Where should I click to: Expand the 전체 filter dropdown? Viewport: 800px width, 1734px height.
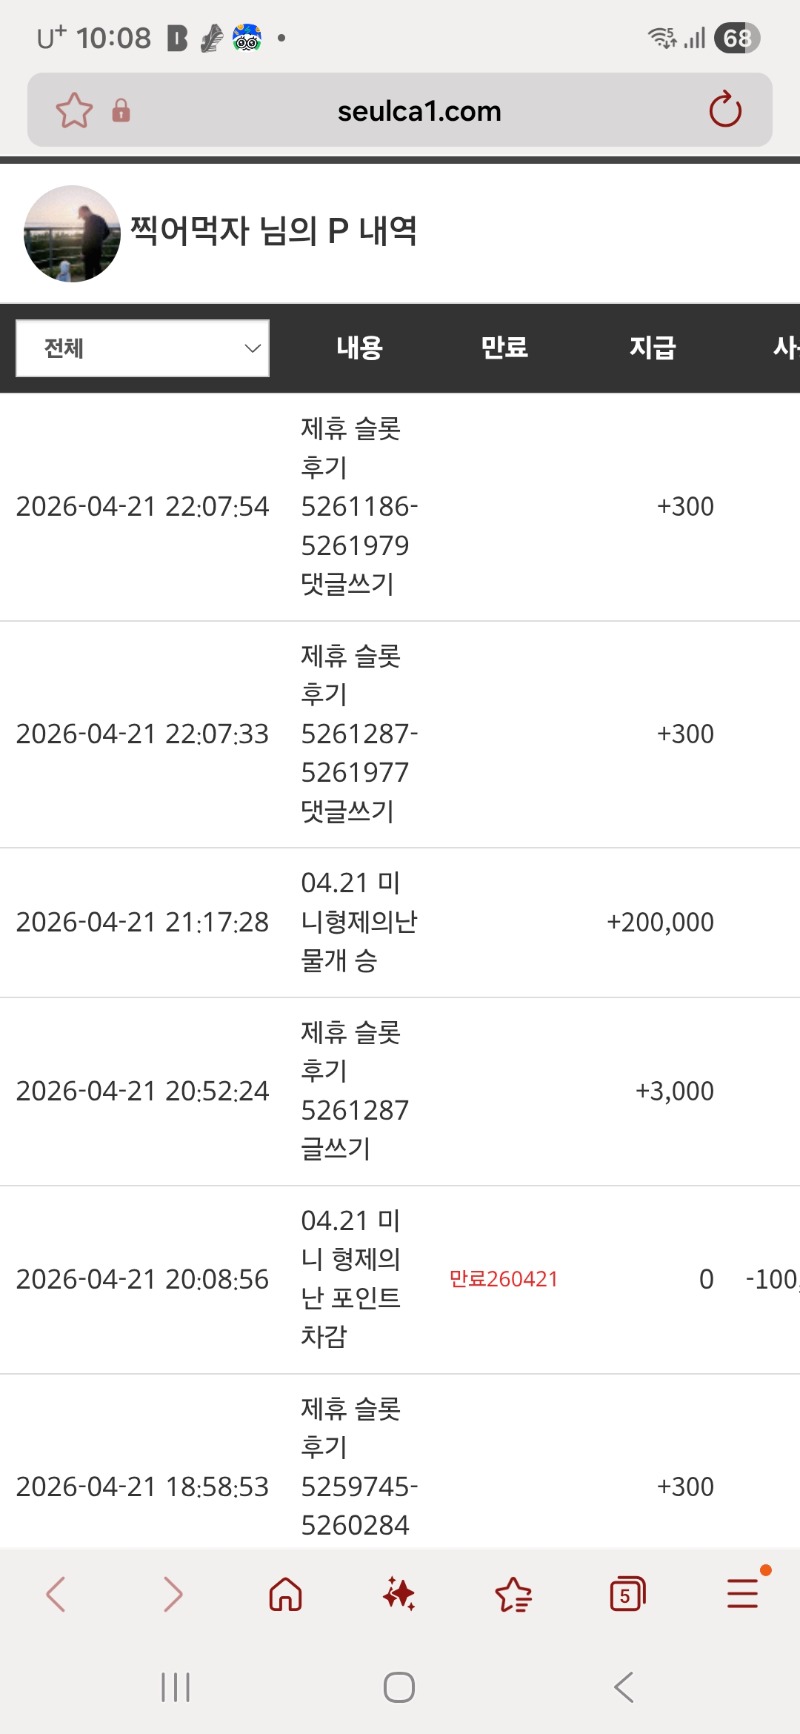pyautogui.click(x=143, y=348)
